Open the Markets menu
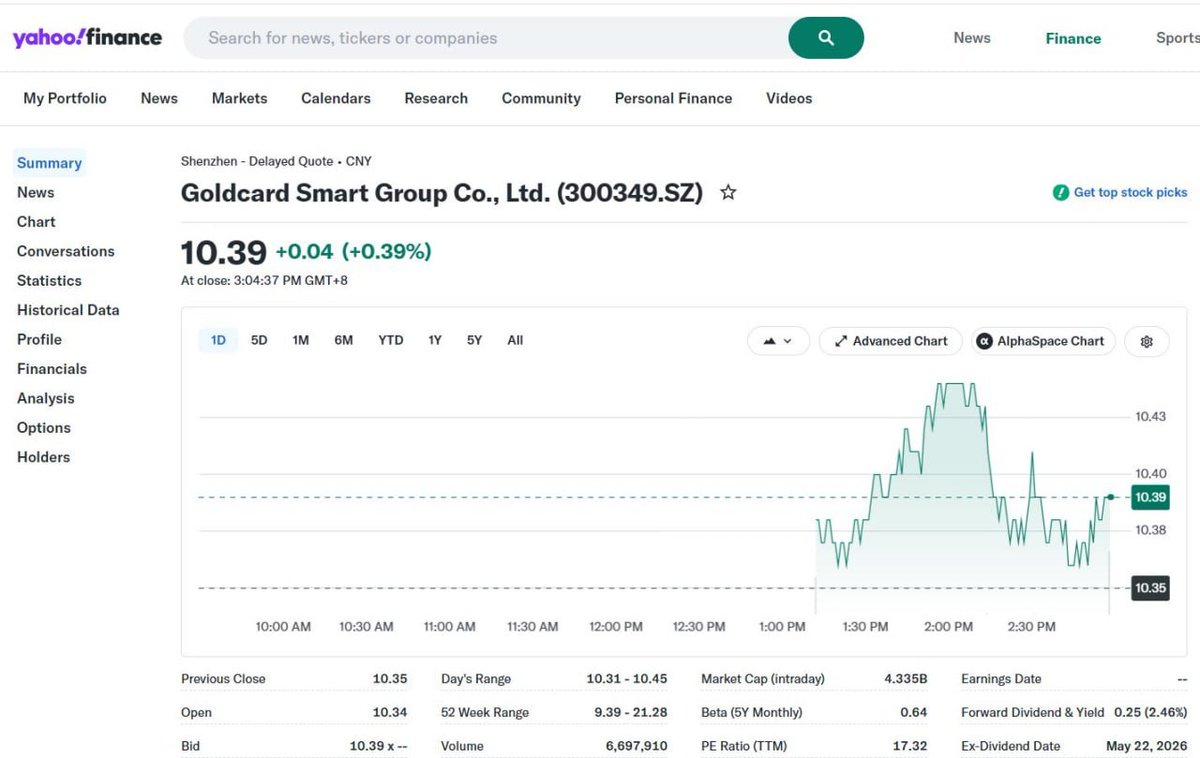Viewport: 1200px width, 758px height. click(239, 98)
